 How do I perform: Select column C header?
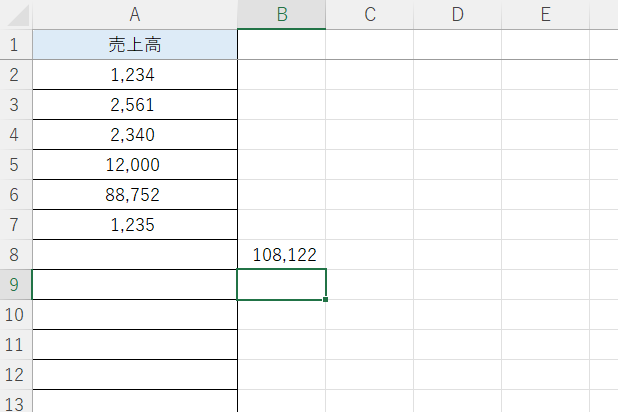370,15
